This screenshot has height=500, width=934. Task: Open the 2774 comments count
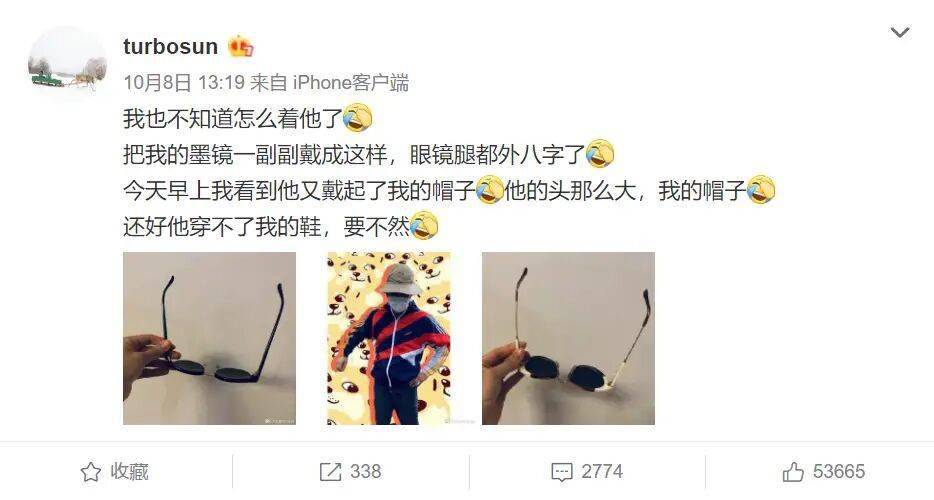602,471
